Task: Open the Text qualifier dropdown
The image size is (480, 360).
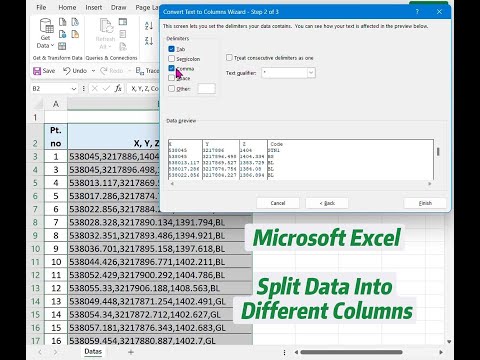Action: pyautogui.click(x=311, y=73)
